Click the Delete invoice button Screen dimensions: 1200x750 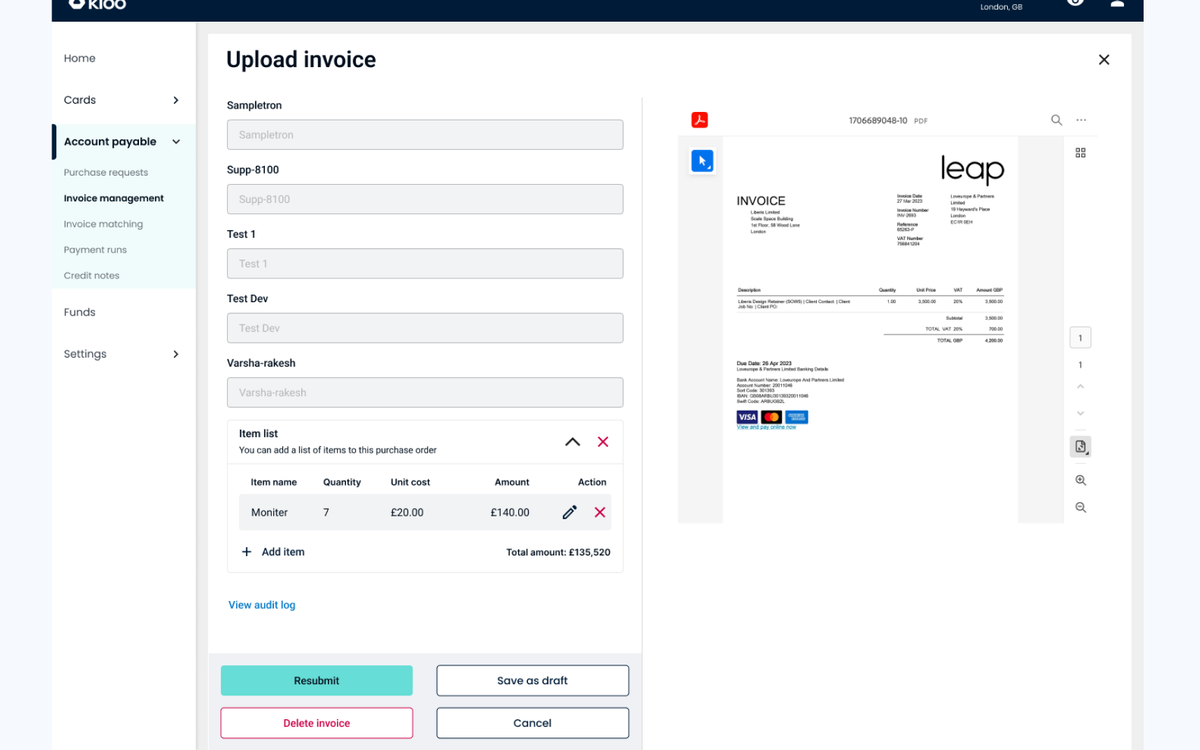point(317,723)
